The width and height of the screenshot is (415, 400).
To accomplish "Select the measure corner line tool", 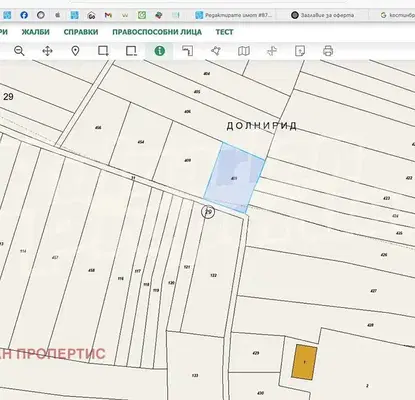I will click(188, 51).
